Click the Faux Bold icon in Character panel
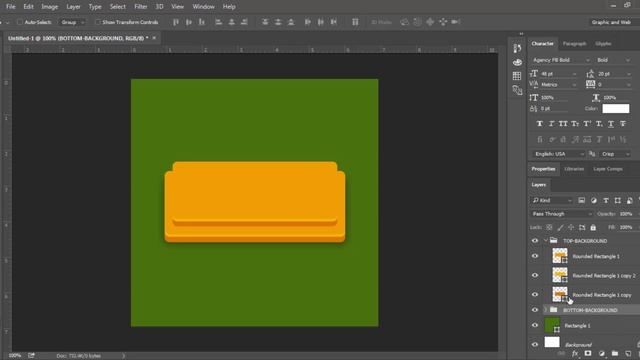 coord(540,124)
